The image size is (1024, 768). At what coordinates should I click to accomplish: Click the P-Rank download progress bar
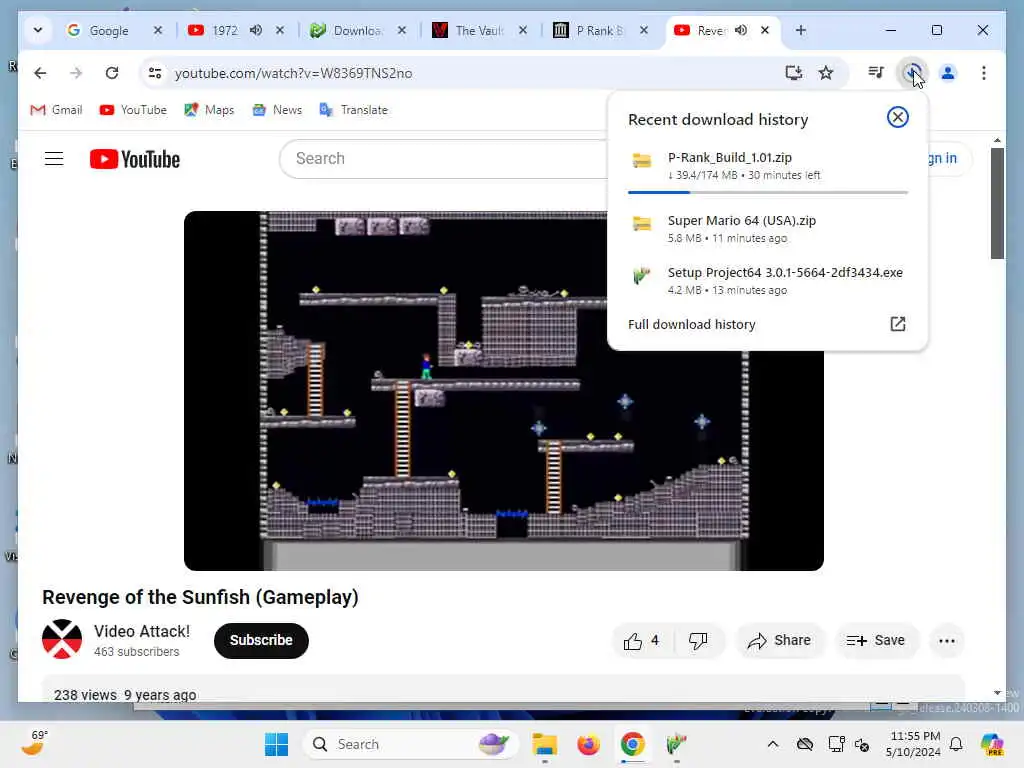point(767,193)
